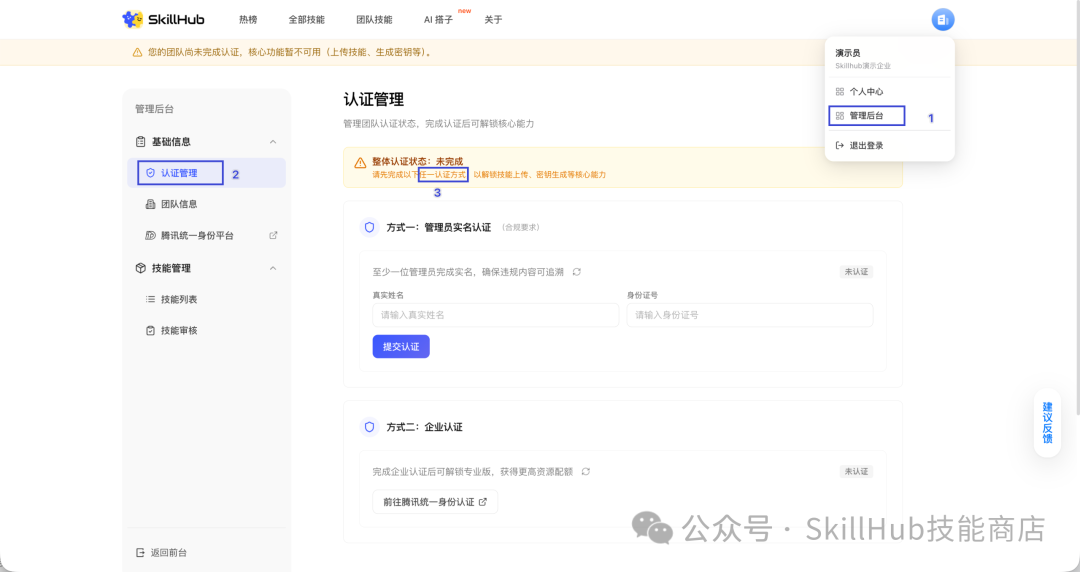
Task: Open the AI 搭子 nav item
Action: click(438, 20)
